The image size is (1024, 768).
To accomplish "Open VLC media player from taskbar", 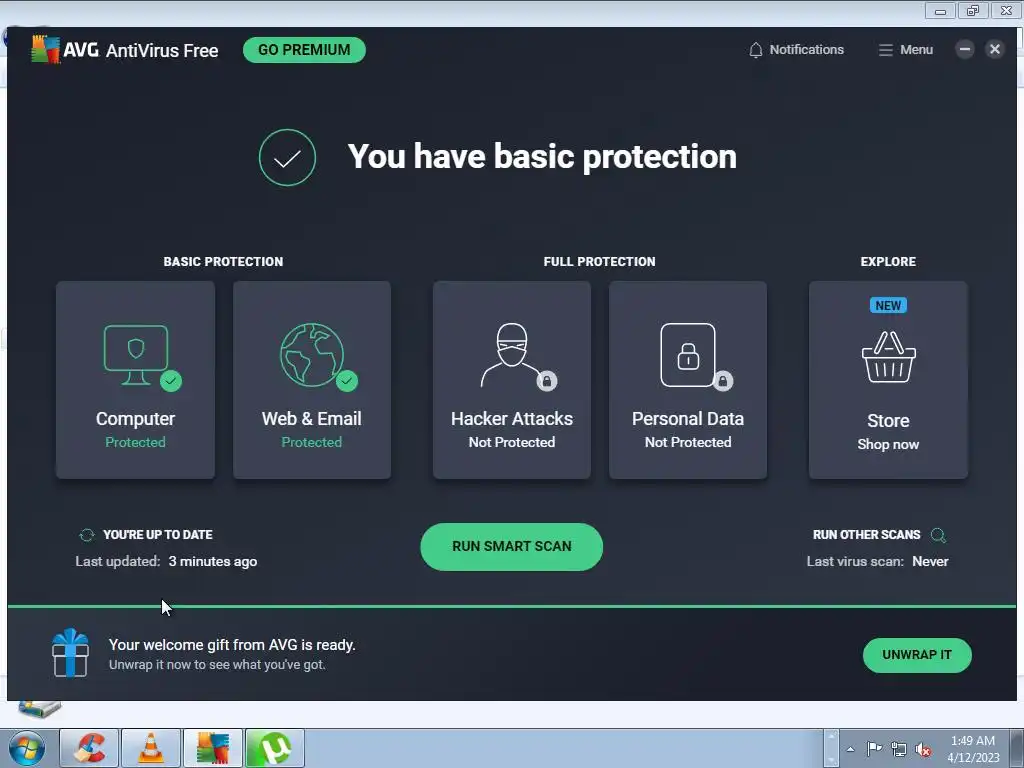I will [151, 748].
